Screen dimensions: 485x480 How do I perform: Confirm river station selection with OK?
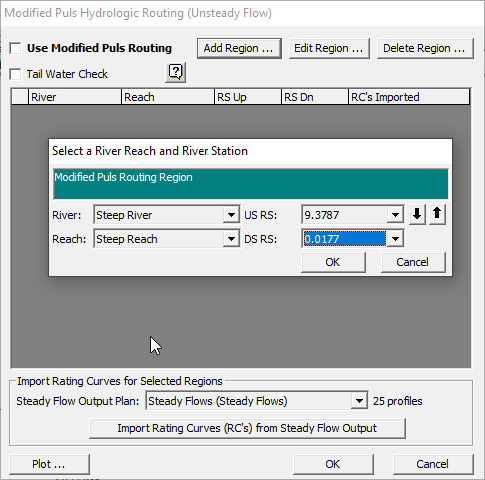(333, 262)
